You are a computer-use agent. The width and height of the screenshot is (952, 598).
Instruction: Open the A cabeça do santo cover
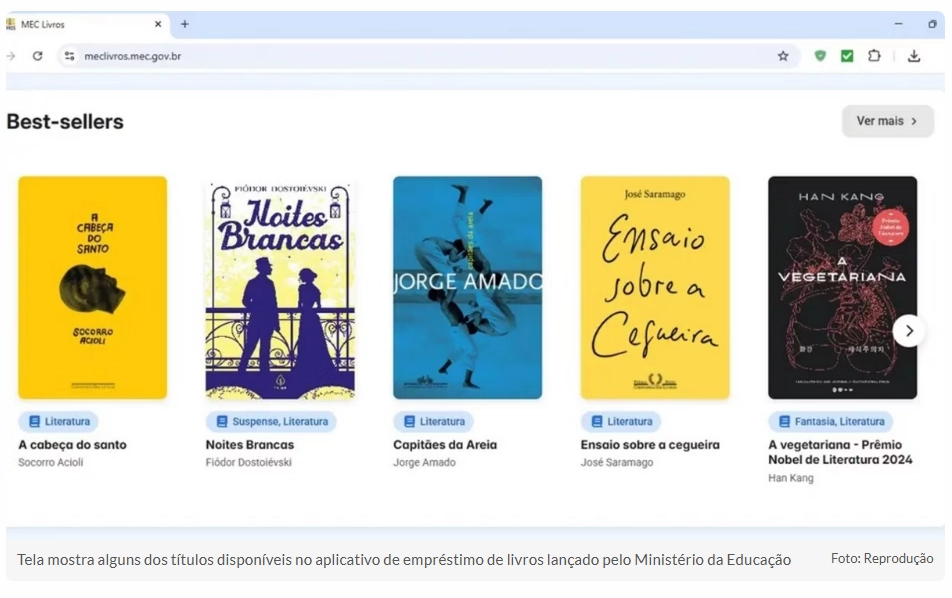92,288
